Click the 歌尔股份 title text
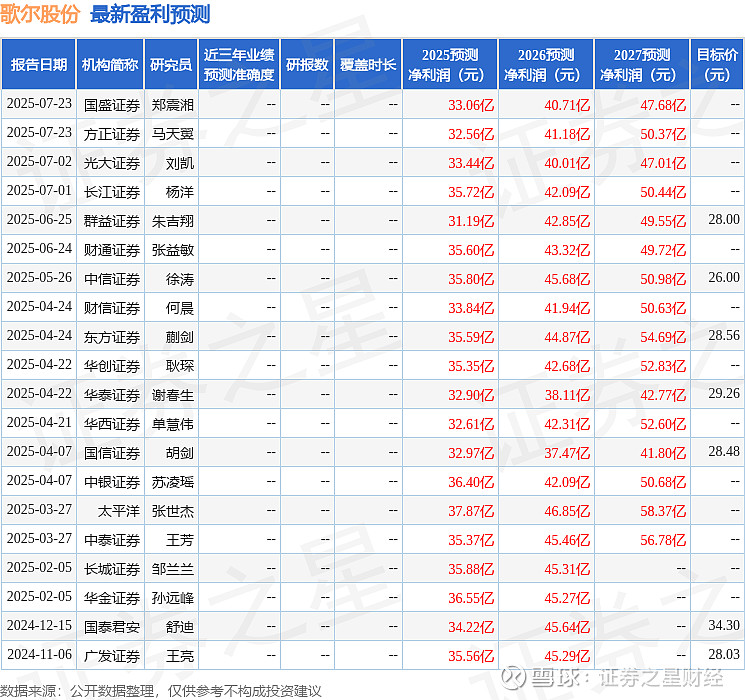 tap(40, 14)
